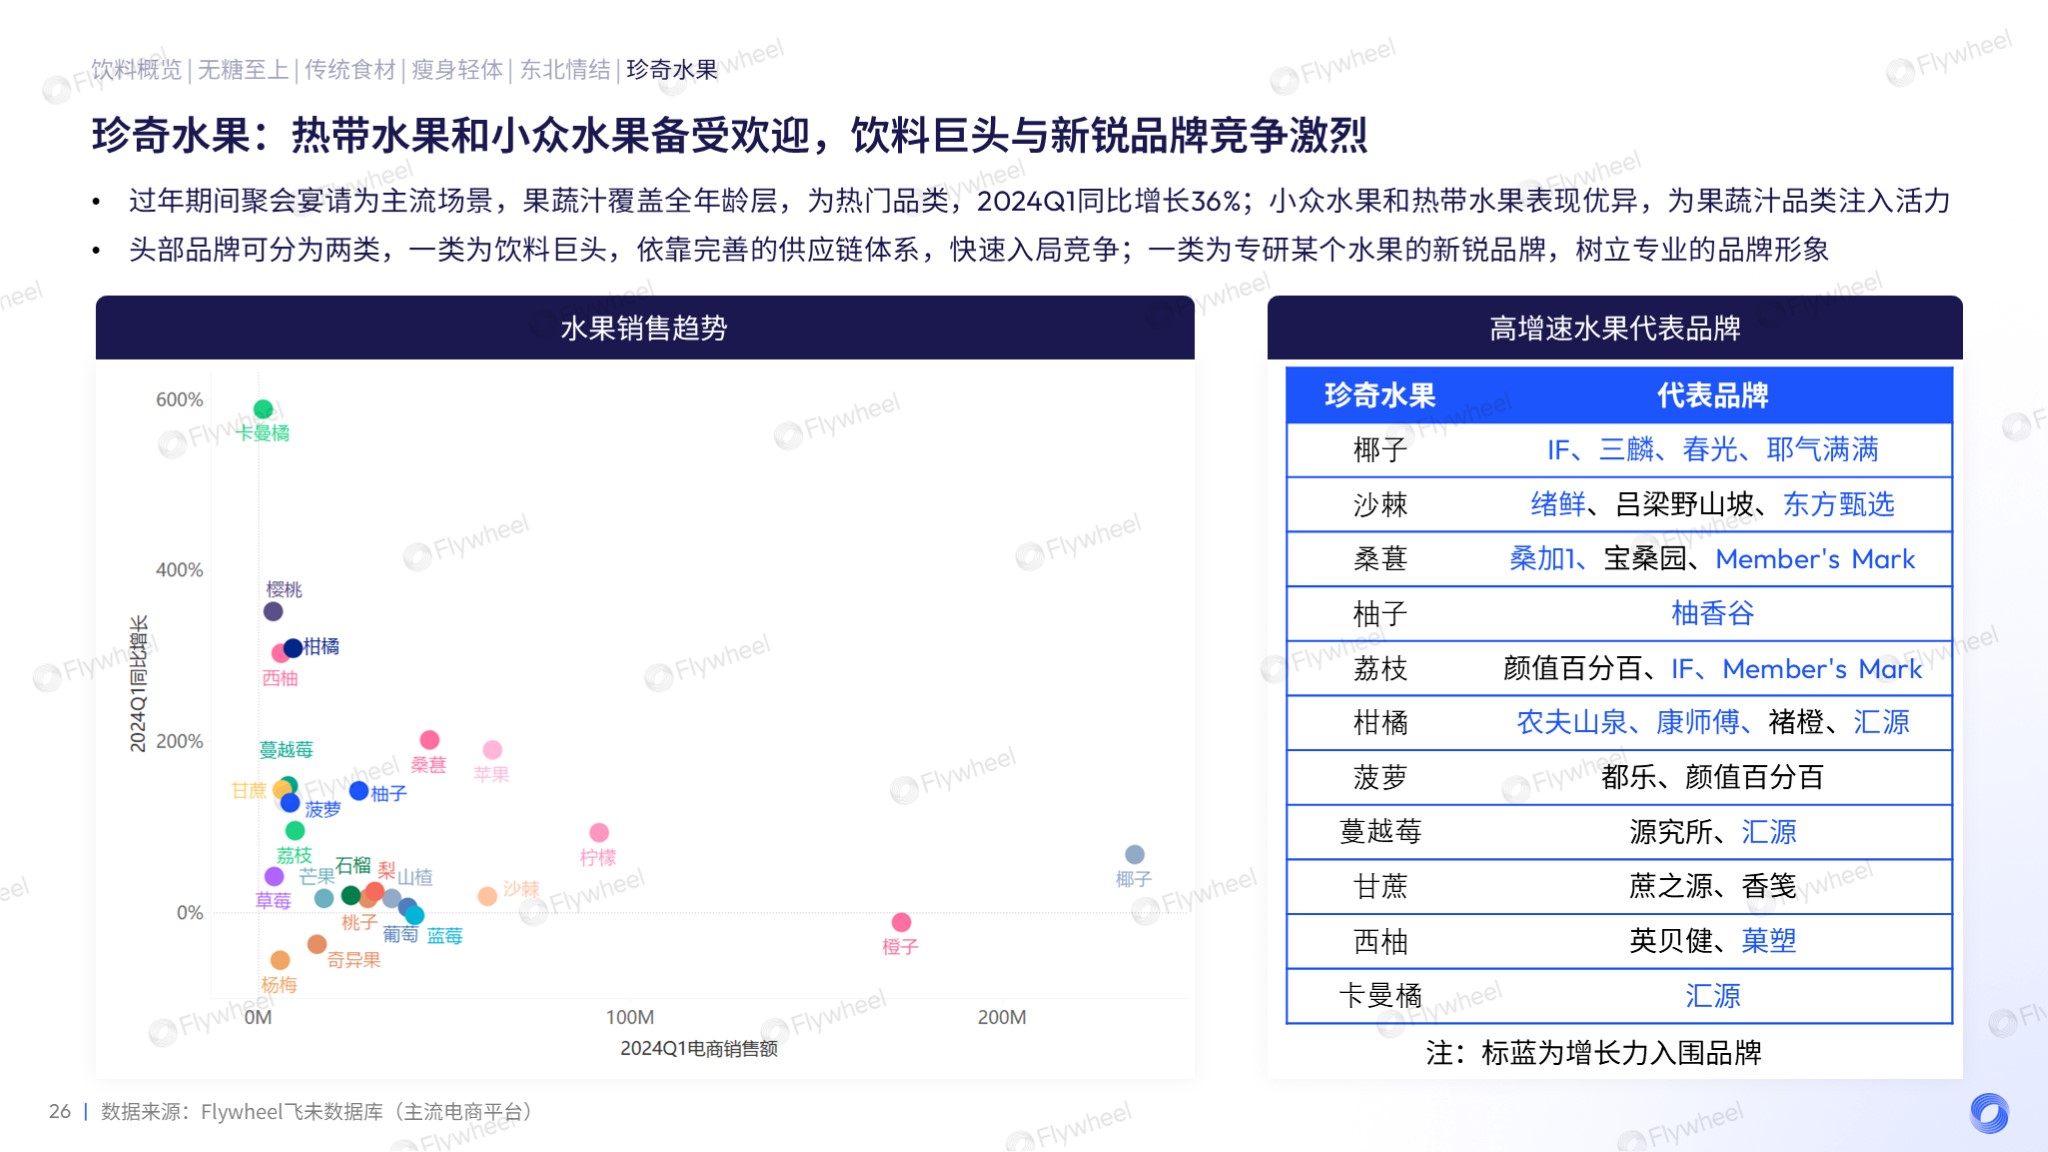Open the 瘦身轻体 section tab

[457, 69]
